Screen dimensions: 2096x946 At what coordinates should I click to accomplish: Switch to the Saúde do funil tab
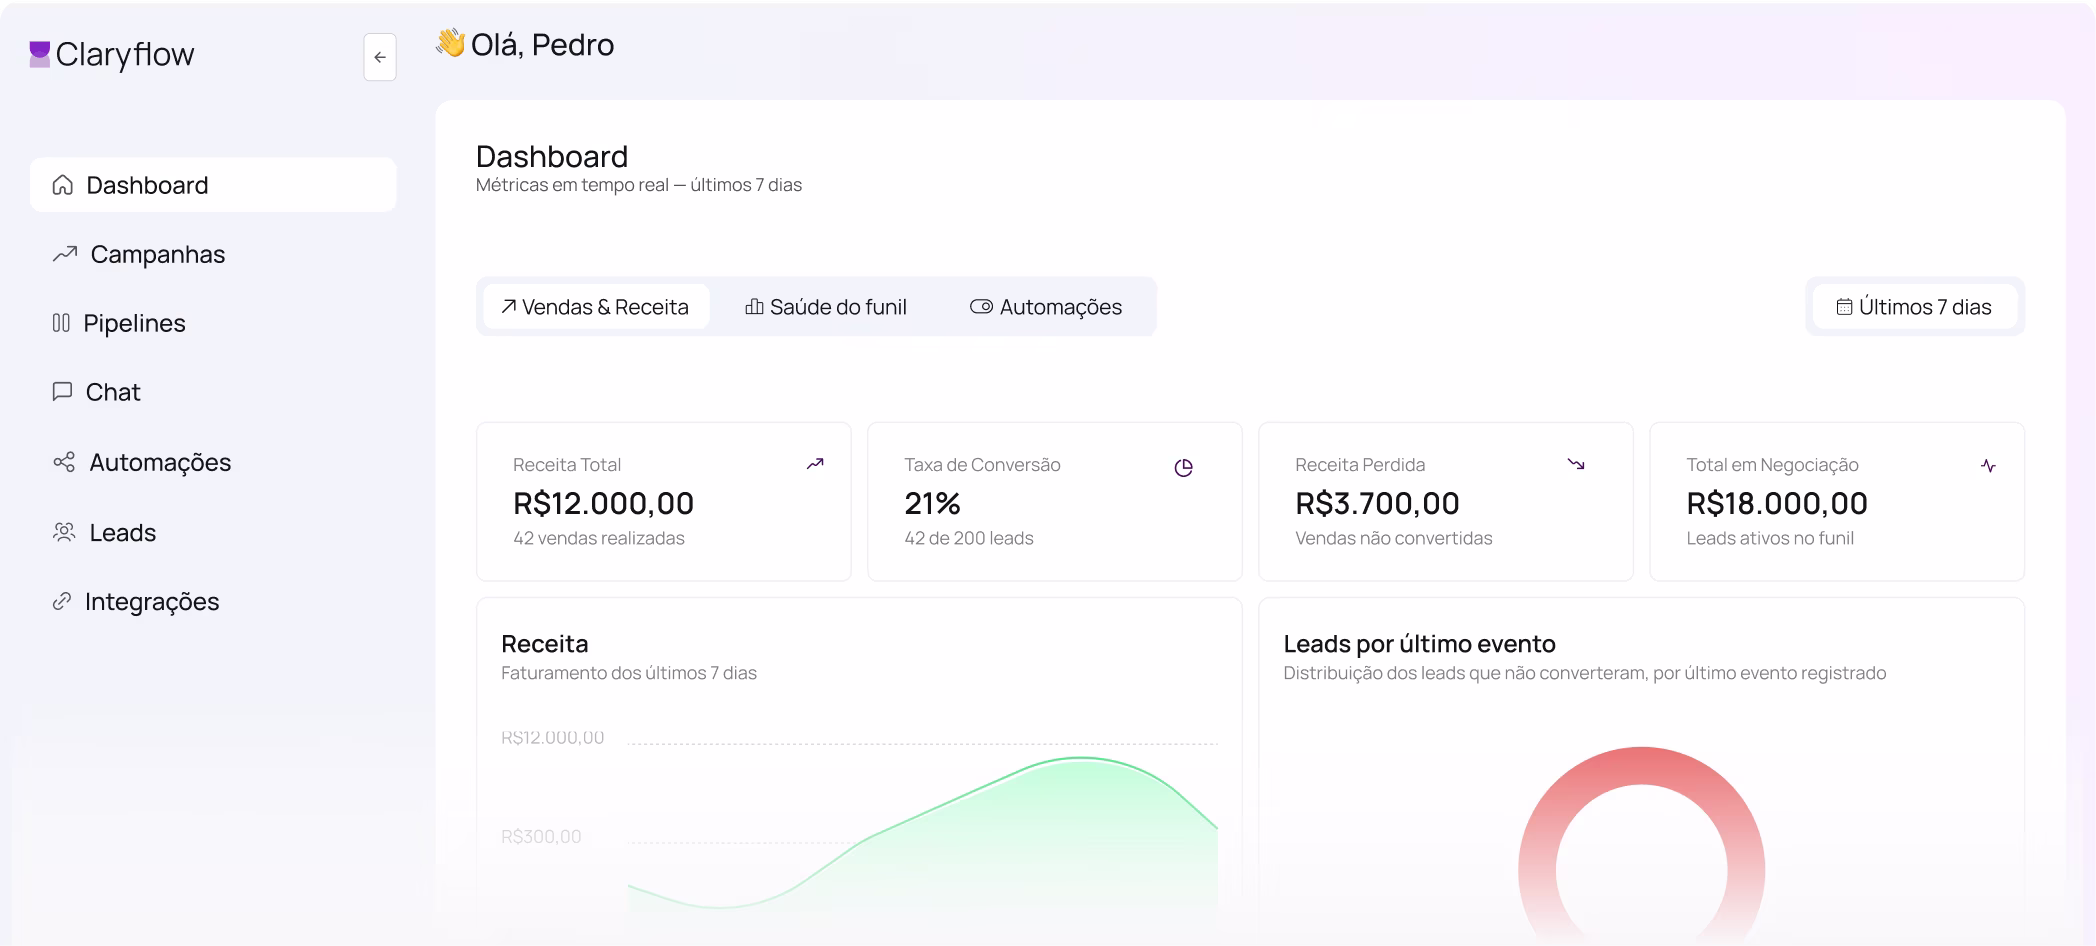[826, 307]
